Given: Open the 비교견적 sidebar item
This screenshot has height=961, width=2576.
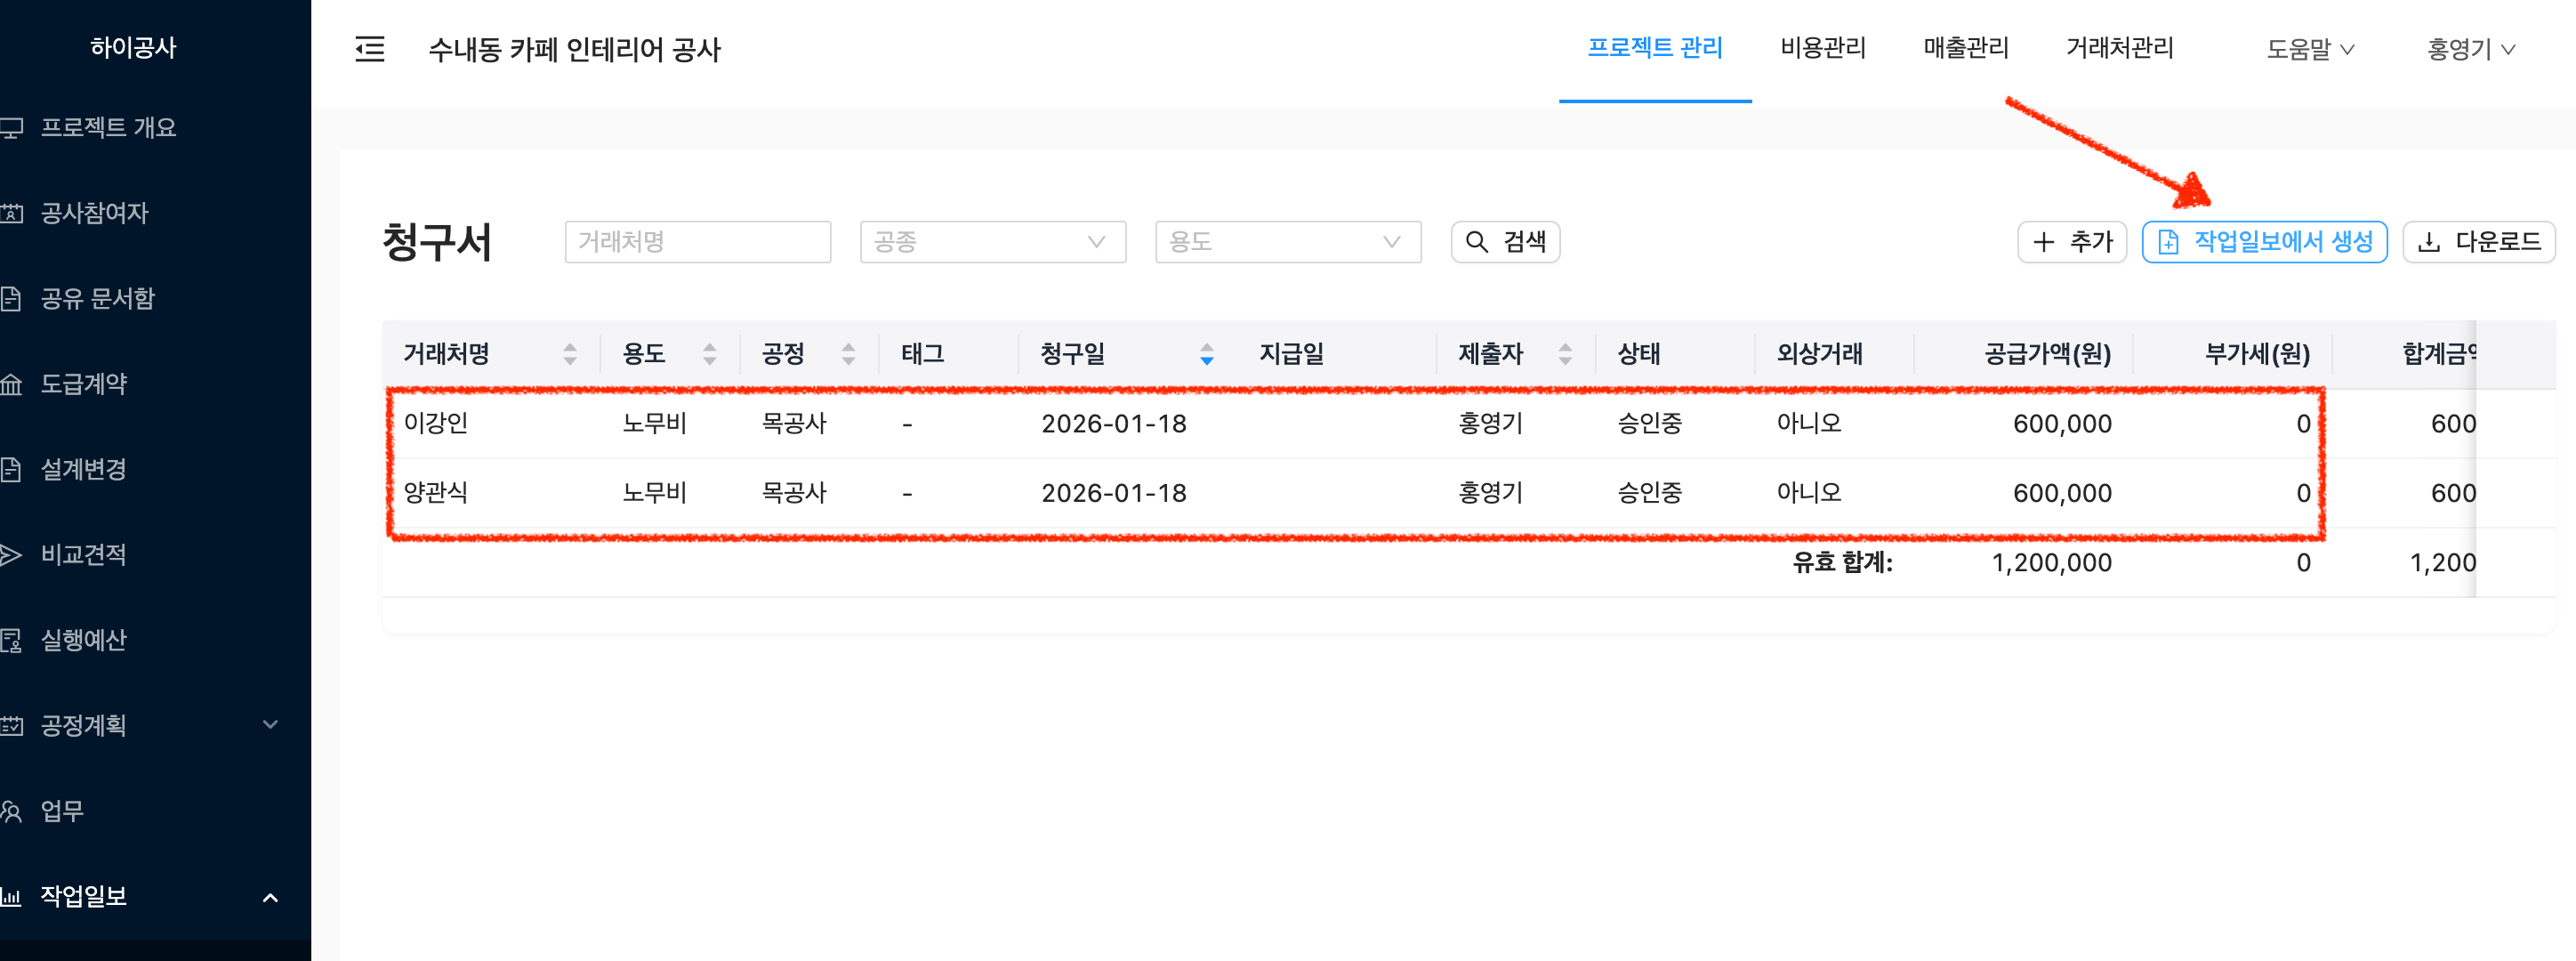Looking at the screenshot, I should (83, 555).
